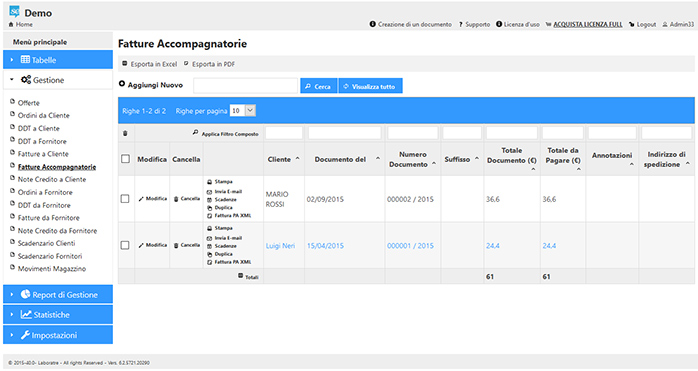Open Licenza d'uso link
Image resolution: width=698 pixels, height=371 pixels.
coord(521,24)
